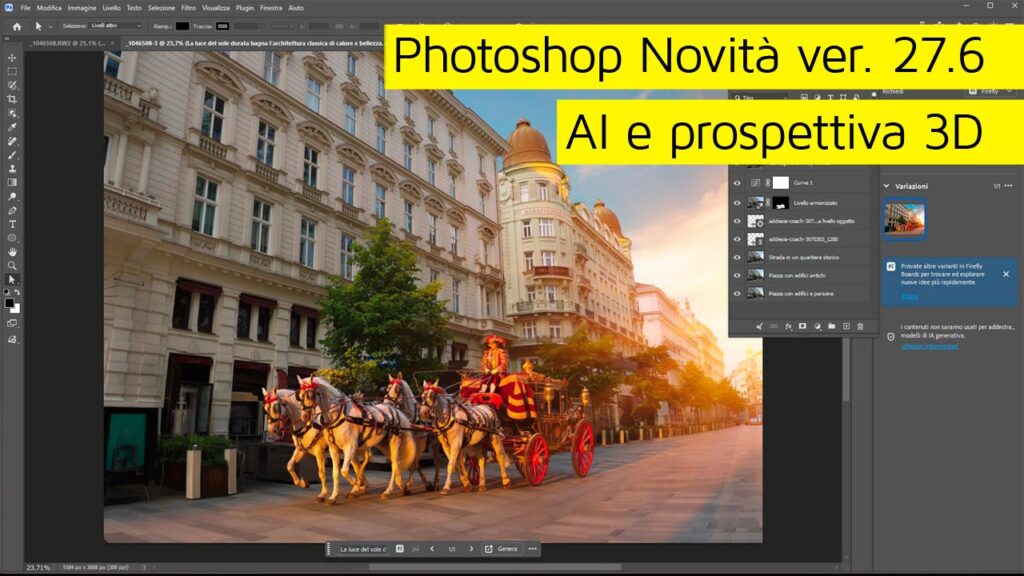The height and width of the screenshot is (576, 1024).
Task: Click the Genera button
Action: (x=502, y=549)
